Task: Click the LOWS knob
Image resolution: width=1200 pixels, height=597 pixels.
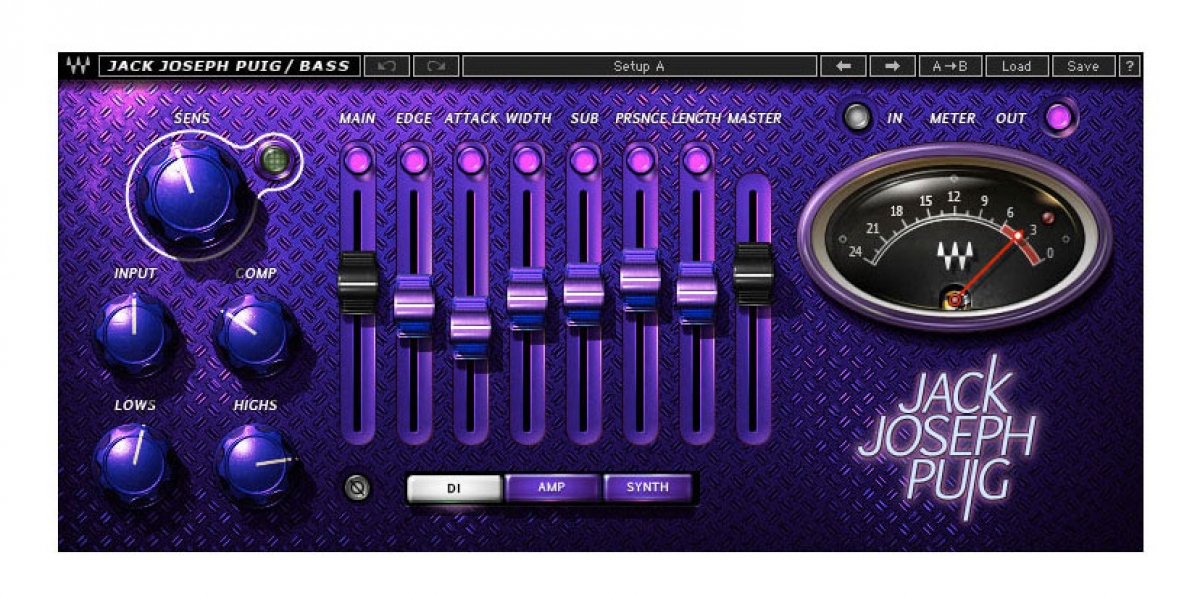Action: tap(135, 463)
